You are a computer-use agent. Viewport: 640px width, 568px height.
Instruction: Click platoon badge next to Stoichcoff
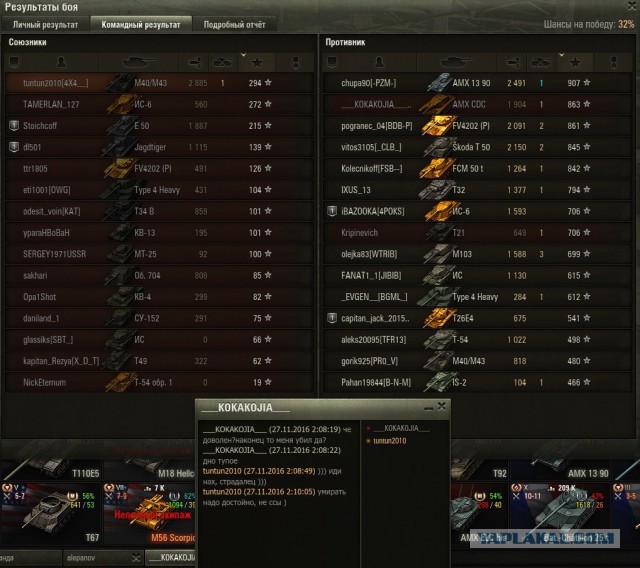14,126
